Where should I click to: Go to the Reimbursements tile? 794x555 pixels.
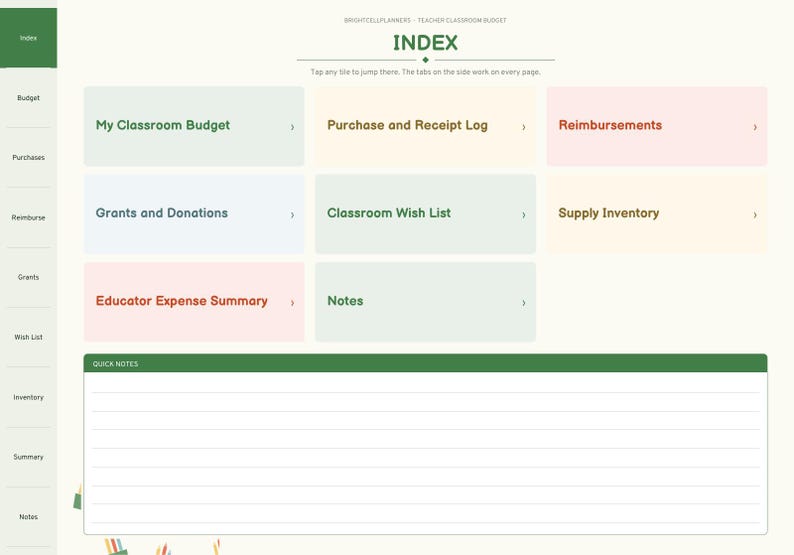(x=657, y=126)
